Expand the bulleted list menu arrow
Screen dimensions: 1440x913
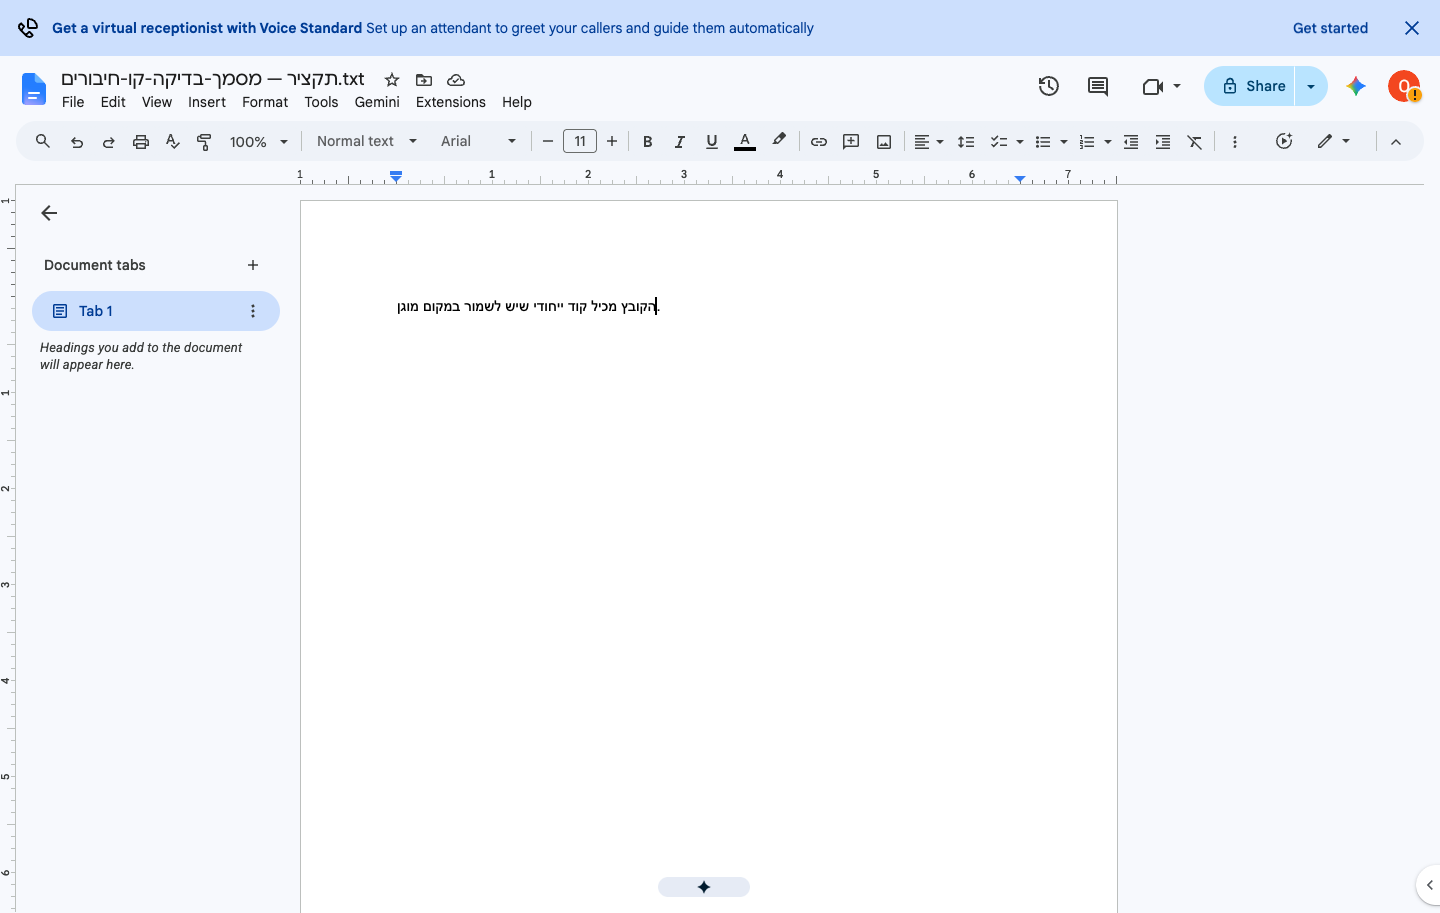[1064, 142]
